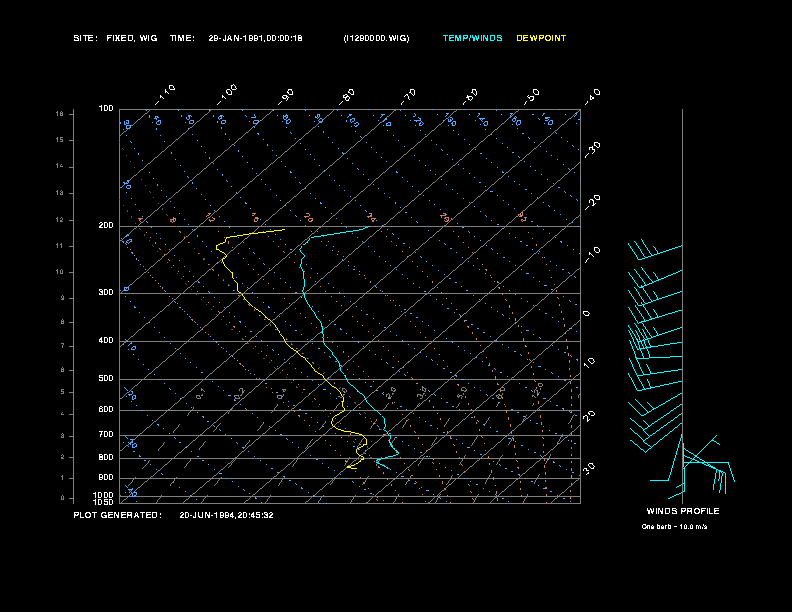
Task: Click altitude scale label 11
Action: 60,246
